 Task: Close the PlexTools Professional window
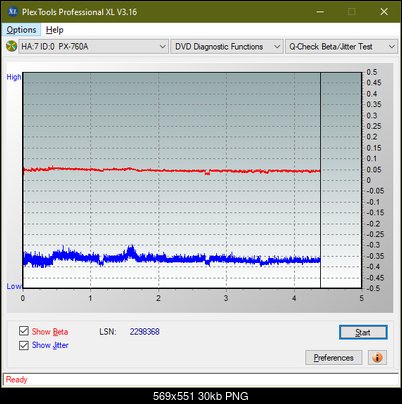(x=384, y=12)
